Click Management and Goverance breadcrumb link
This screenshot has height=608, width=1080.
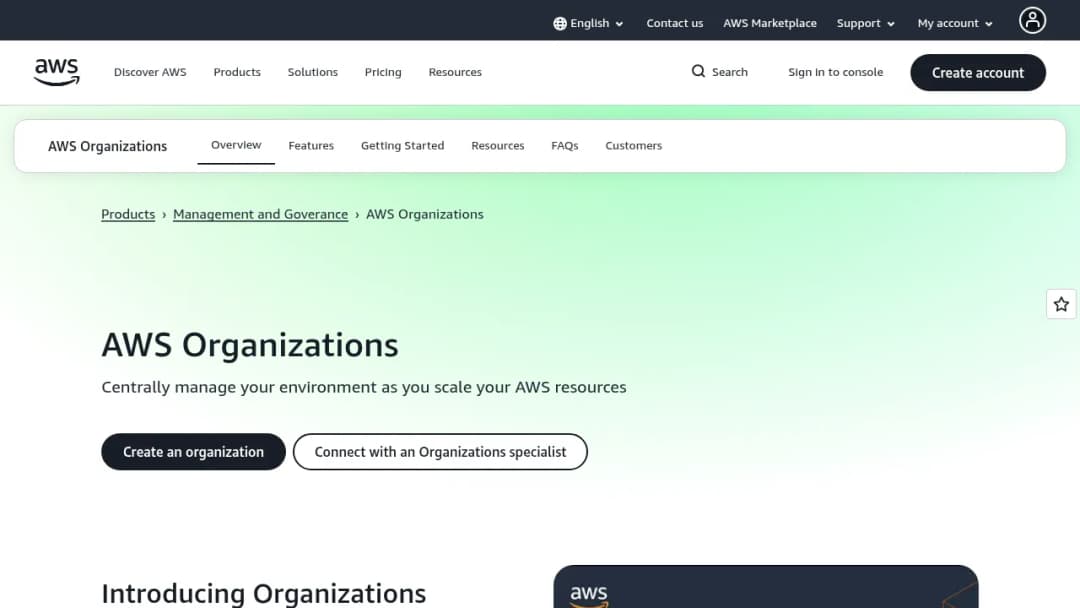coord(260,214)
